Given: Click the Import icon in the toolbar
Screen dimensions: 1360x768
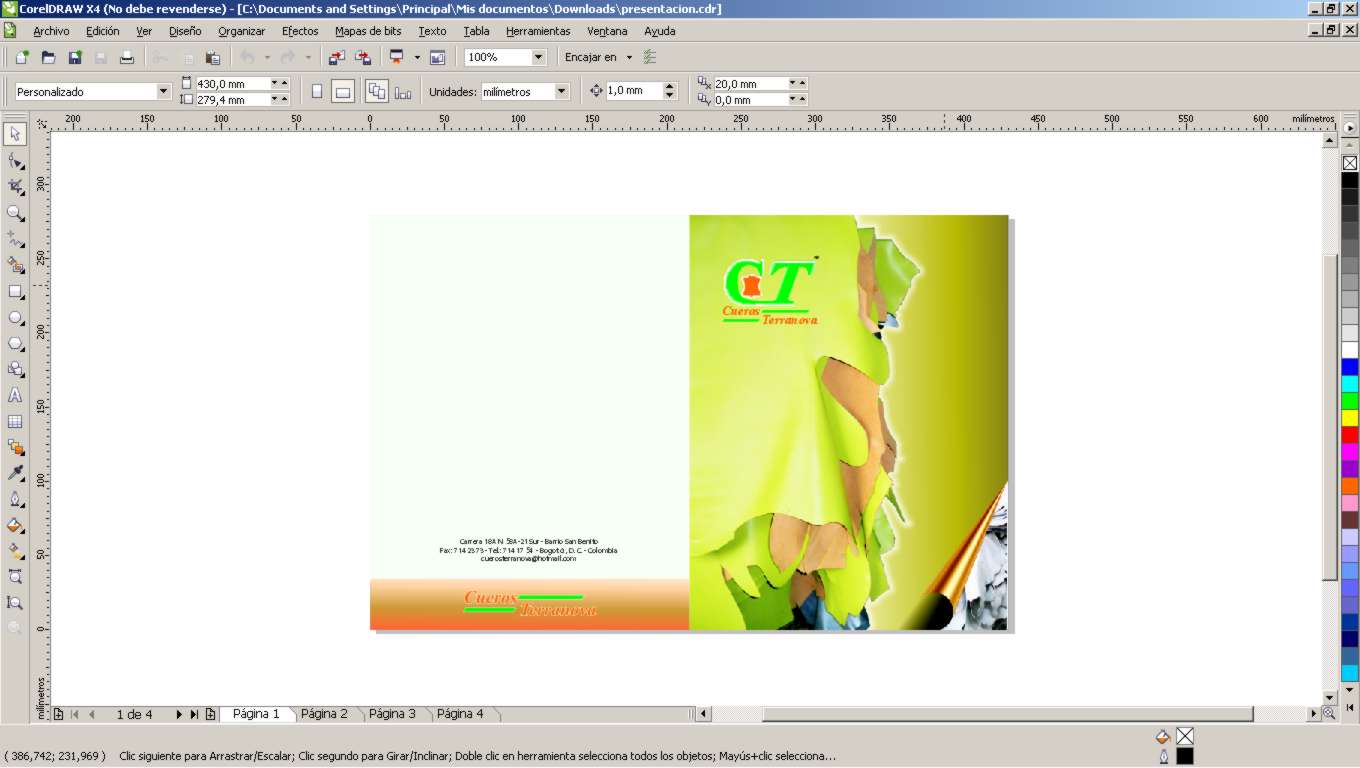Looking at the screenshot, I should pyautogui.click(x=336, y=58).
